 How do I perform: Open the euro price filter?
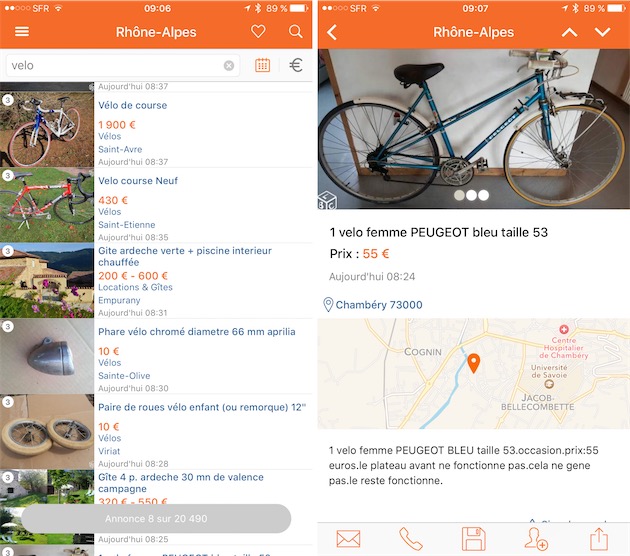(x=296, y=65)
